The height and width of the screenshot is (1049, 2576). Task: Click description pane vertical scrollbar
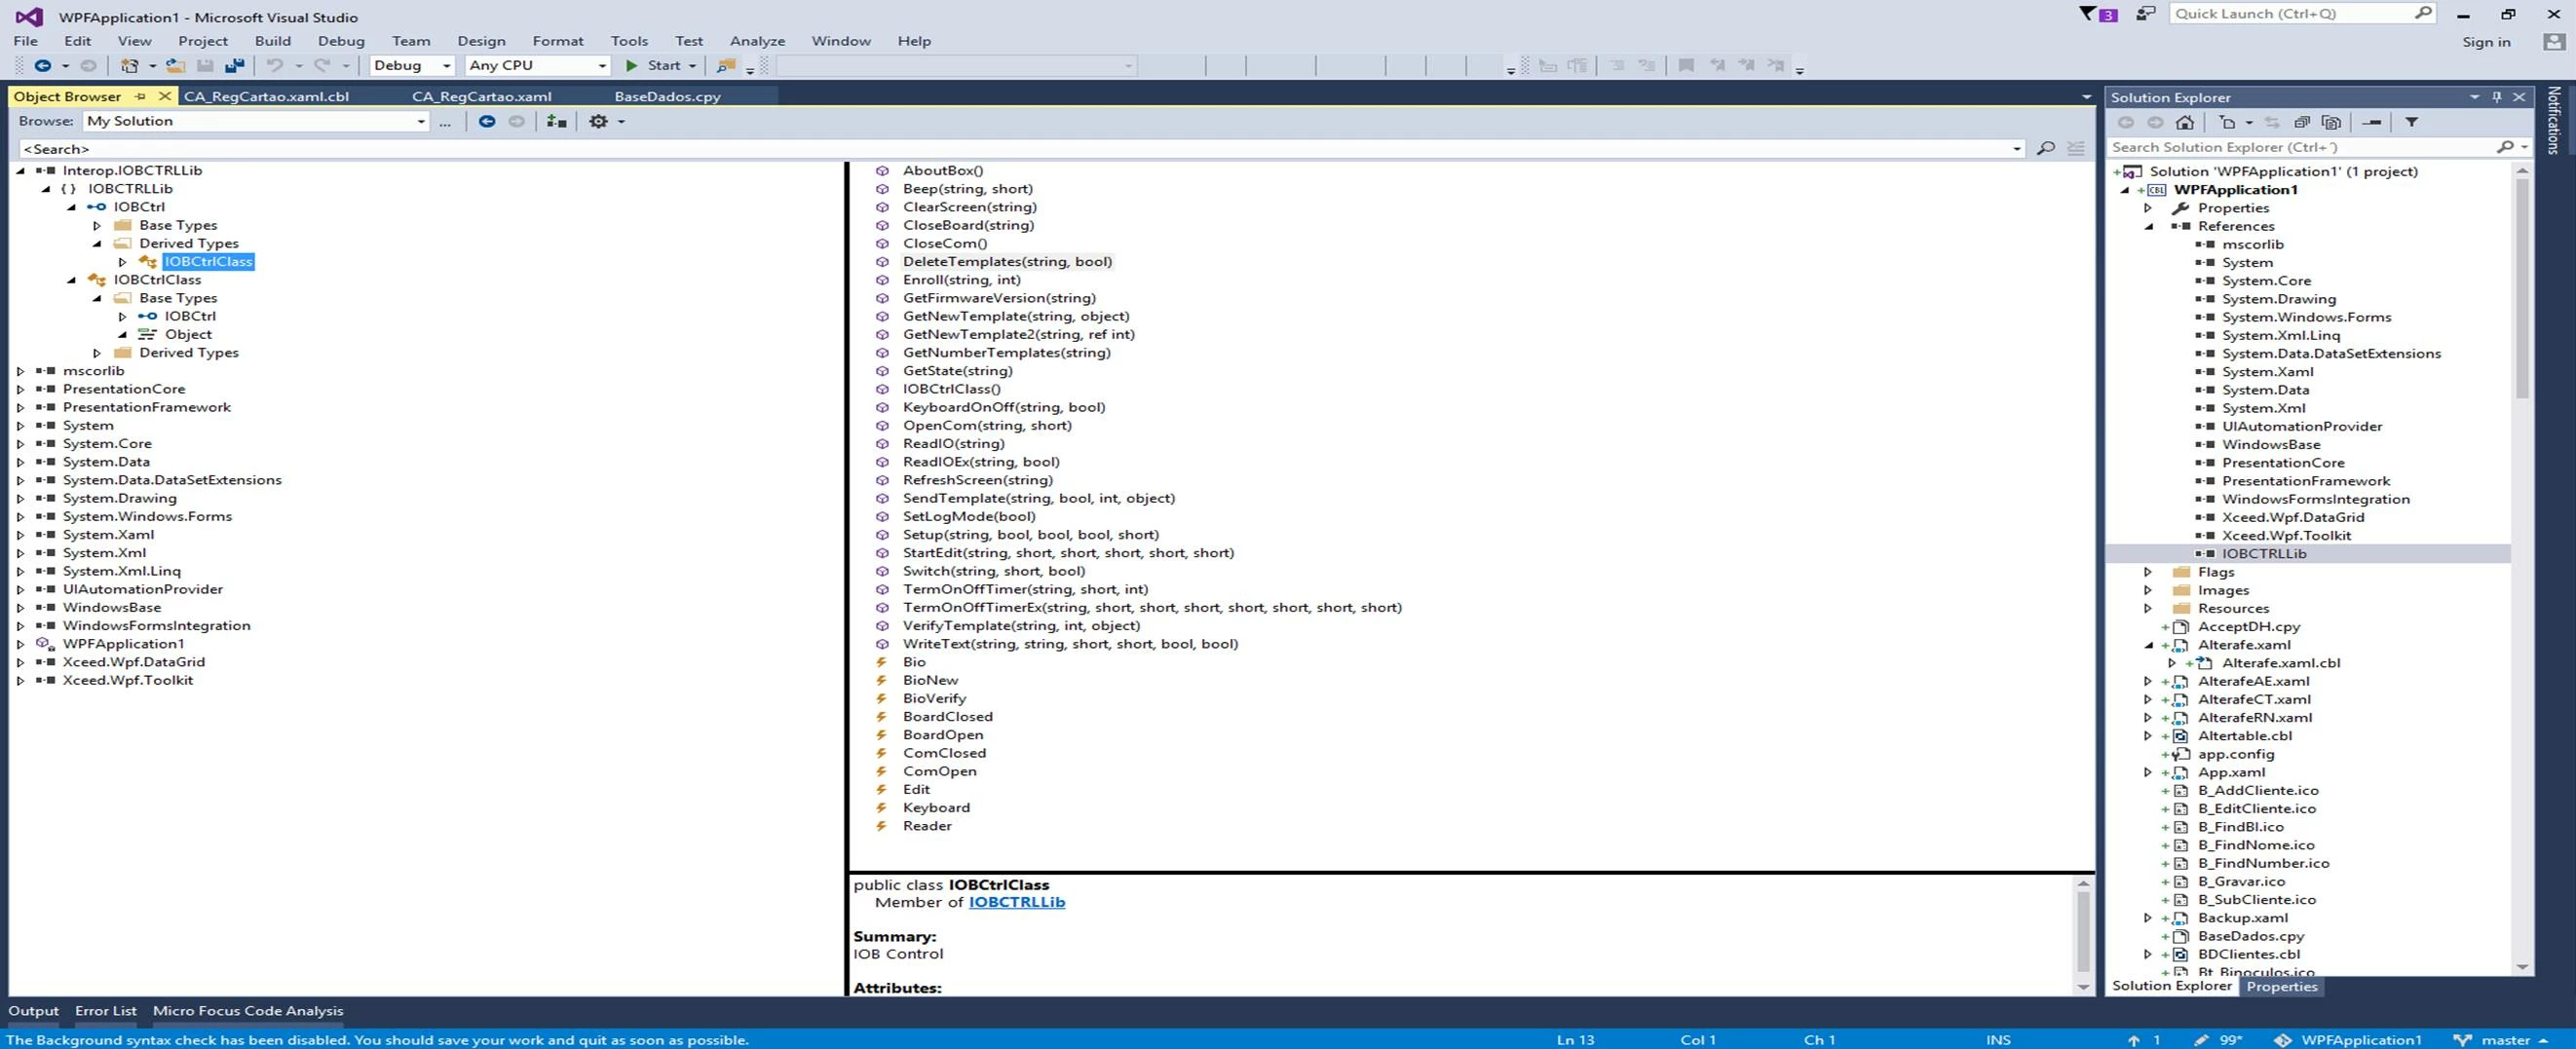pos(2083,934)
